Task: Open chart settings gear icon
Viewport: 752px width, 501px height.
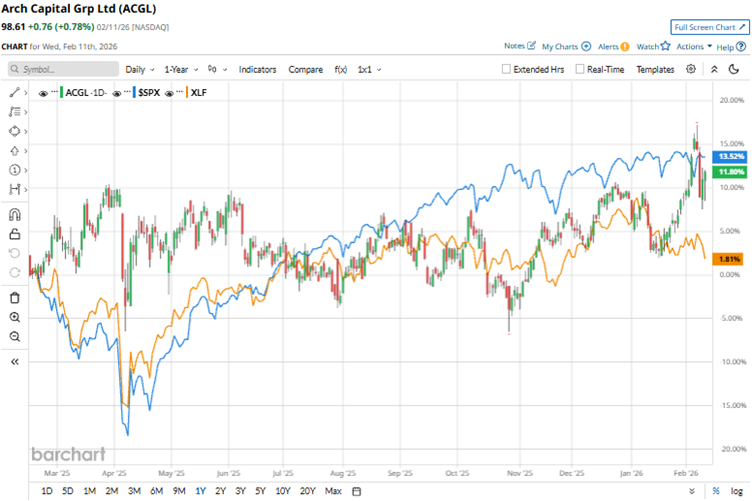Action: (691, 70)
